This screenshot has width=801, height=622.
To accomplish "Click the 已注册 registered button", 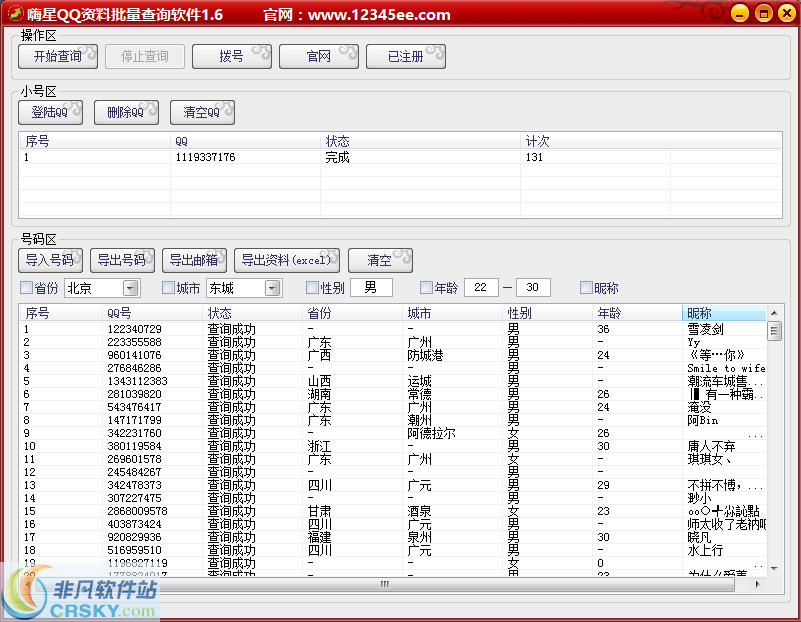I will coord(406,57).
